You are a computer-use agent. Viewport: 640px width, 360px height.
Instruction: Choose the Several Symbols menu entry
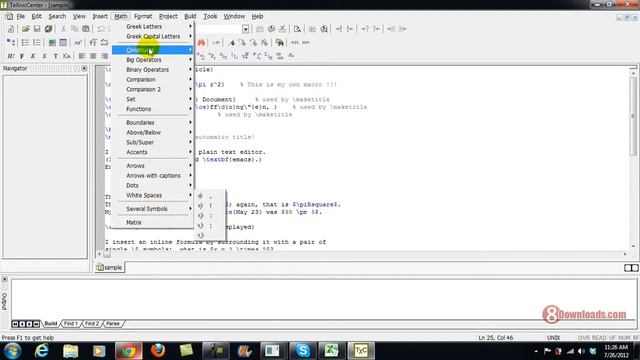click(x=153, y=209)
